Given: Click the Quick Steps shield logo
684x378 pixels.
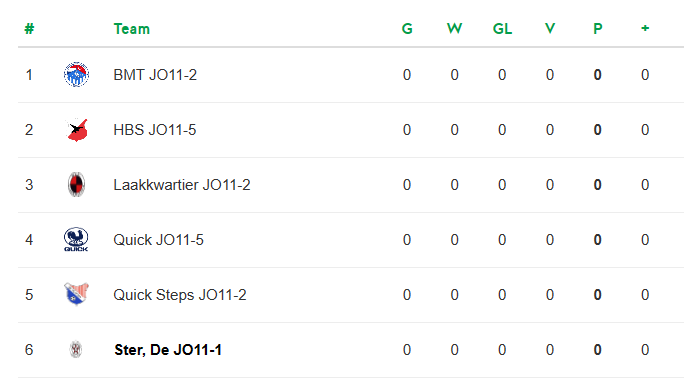Looking at the screenshot, I should pyautogui.click(x=76, y=294).
